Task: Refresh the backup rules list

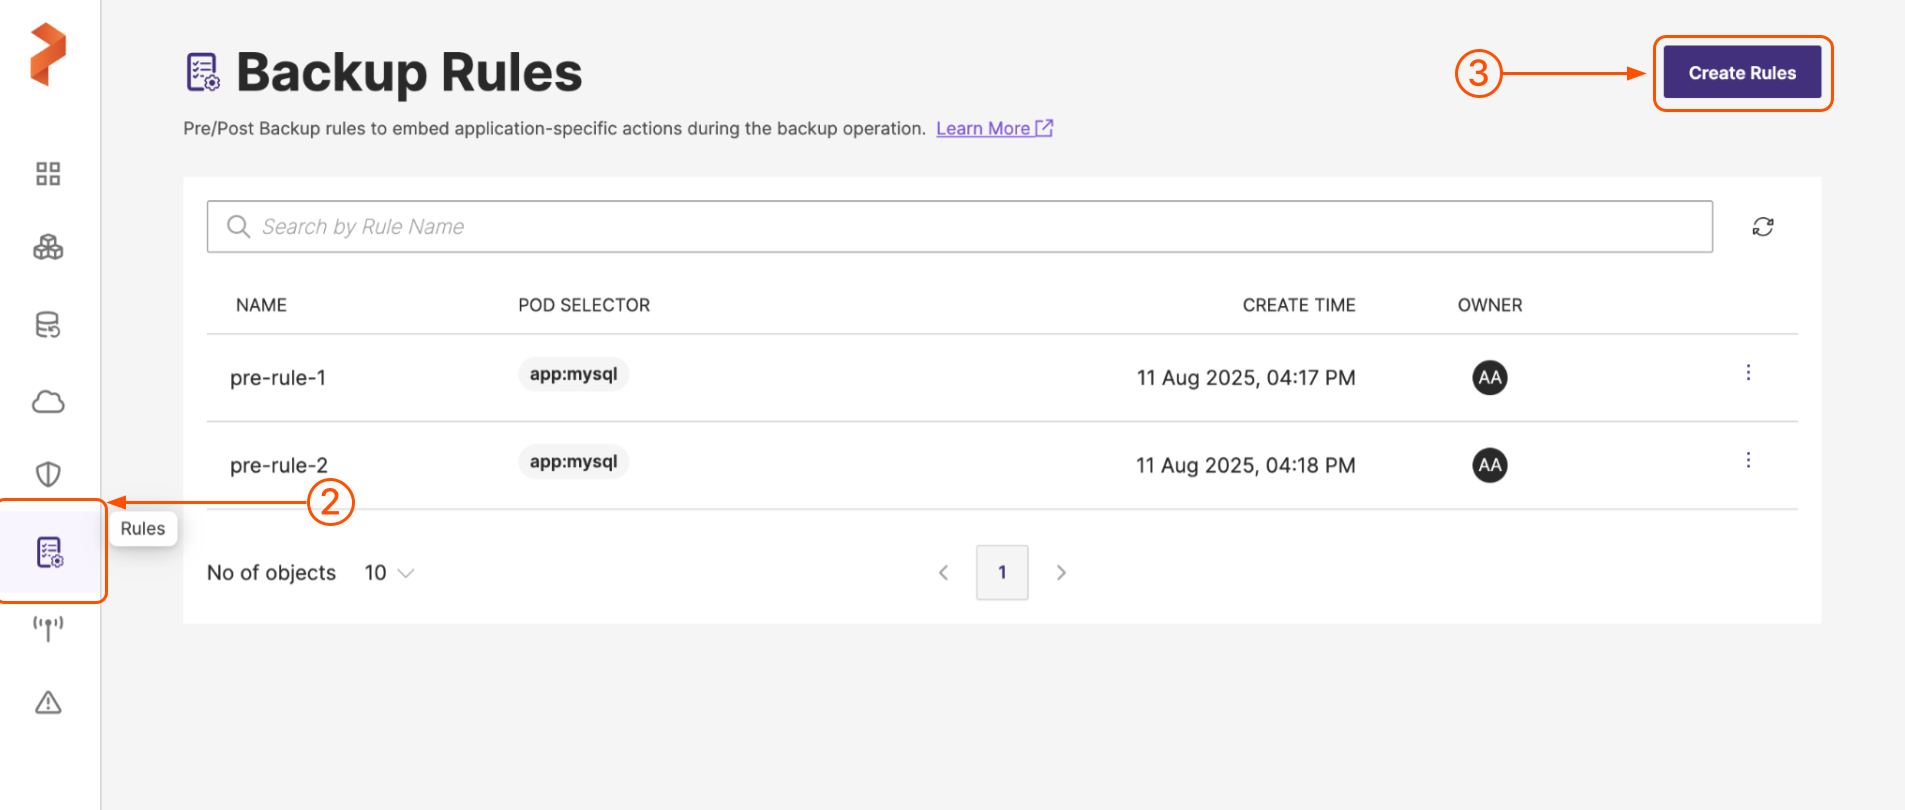Action: 1762,227
